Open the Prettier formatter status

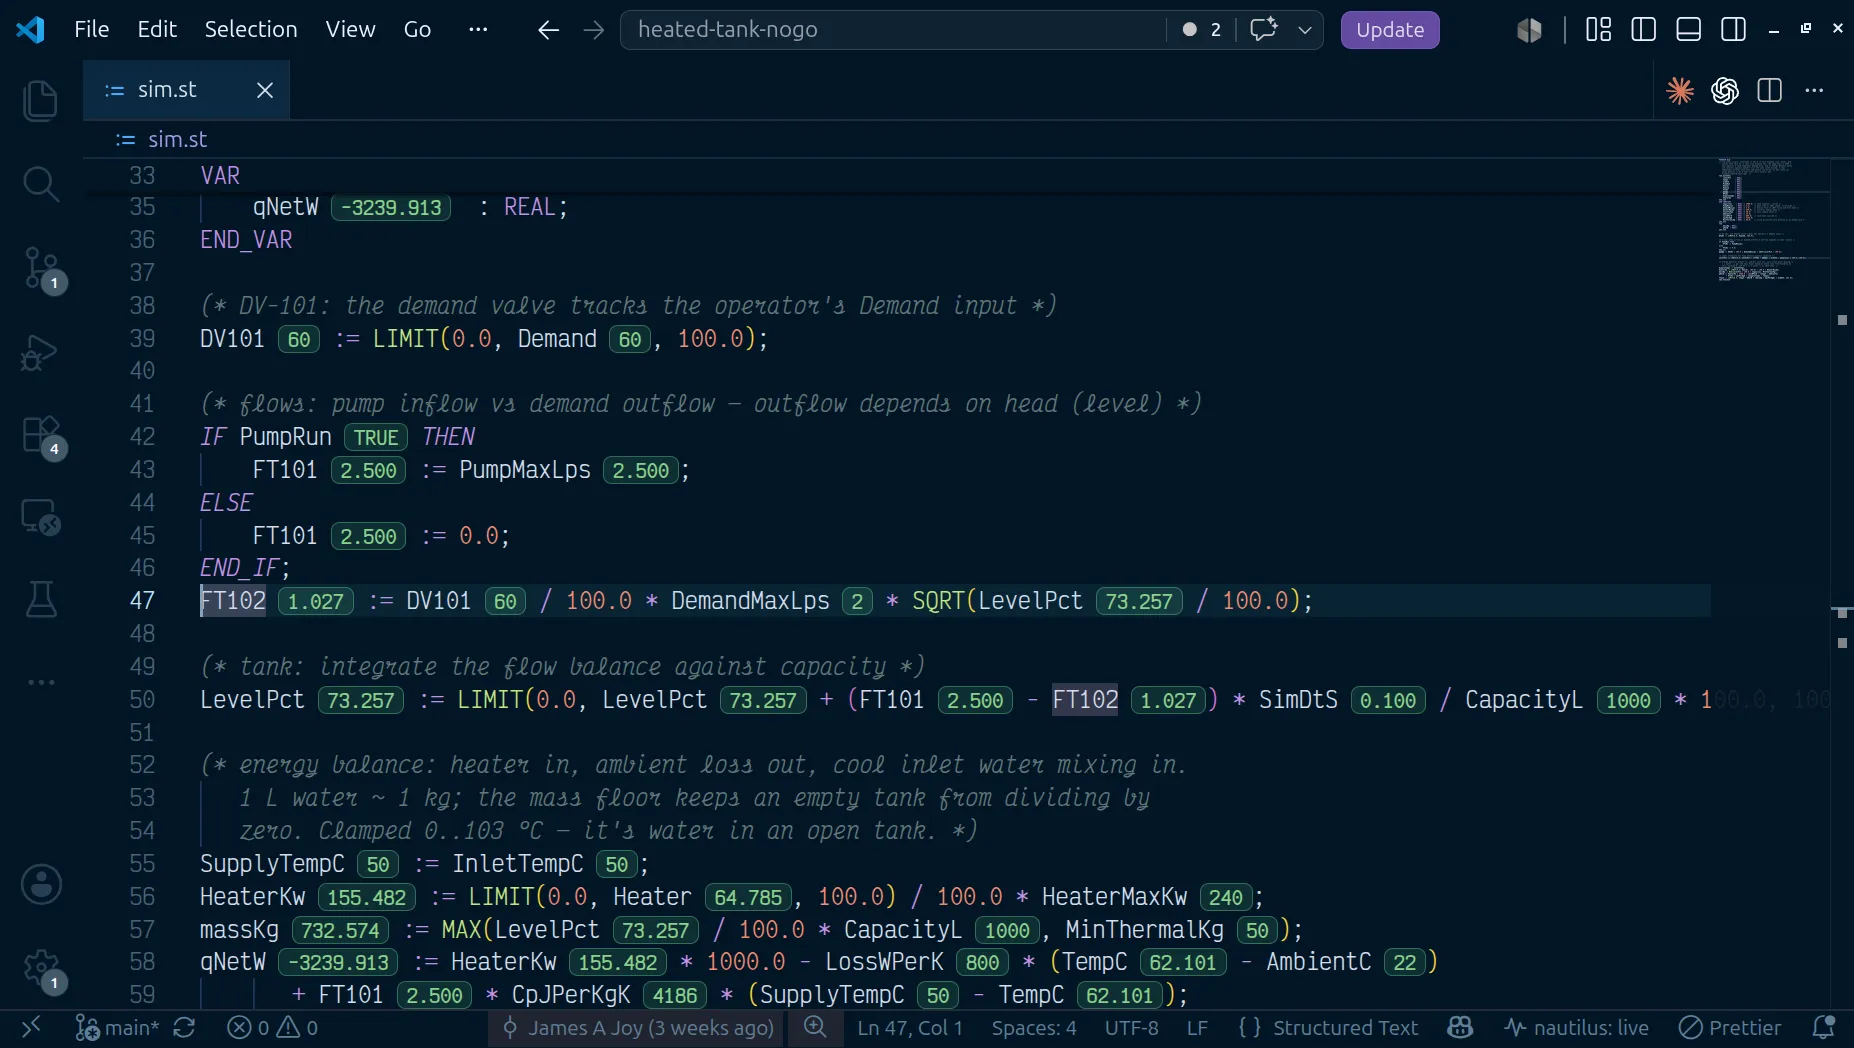point(1730,1027)
